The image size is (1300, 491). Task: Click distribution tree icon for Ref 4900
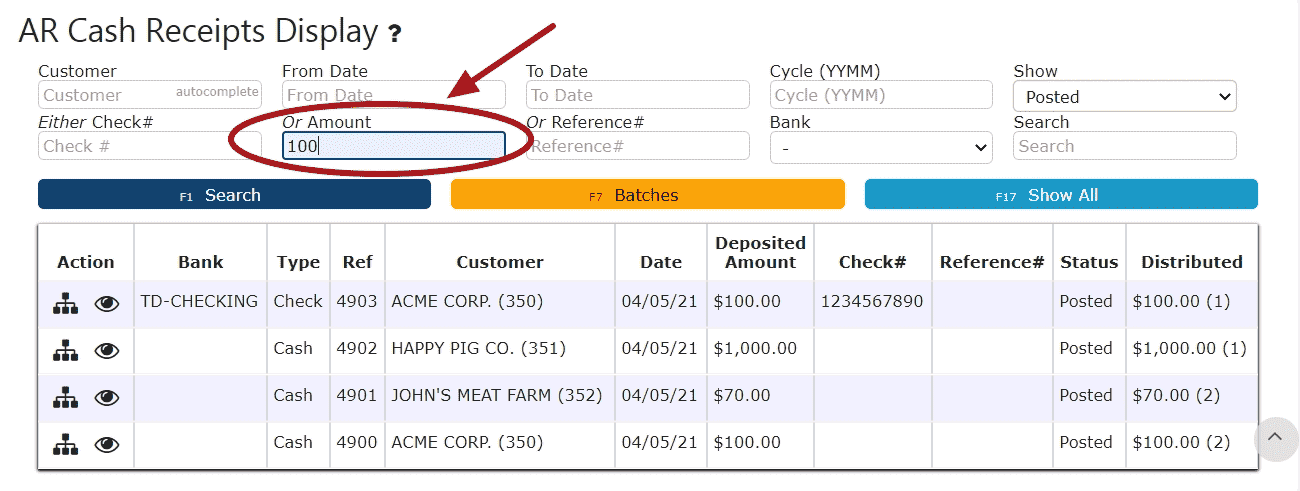pyautogui.click(x=65, y=444)
